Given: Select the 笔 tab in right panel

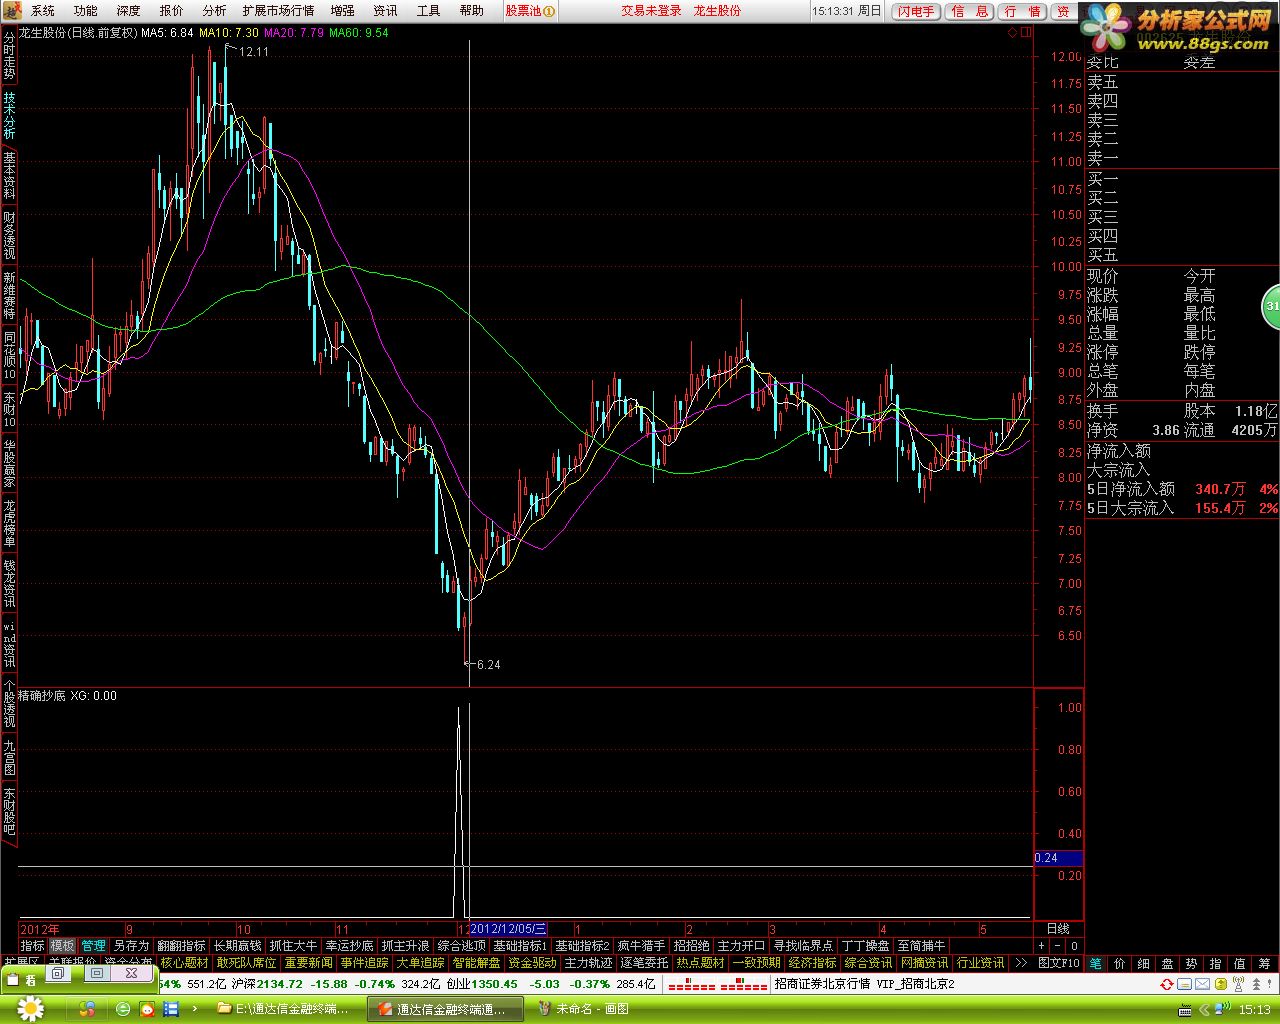Looking at the screenshot, I should coord(1096,963).
